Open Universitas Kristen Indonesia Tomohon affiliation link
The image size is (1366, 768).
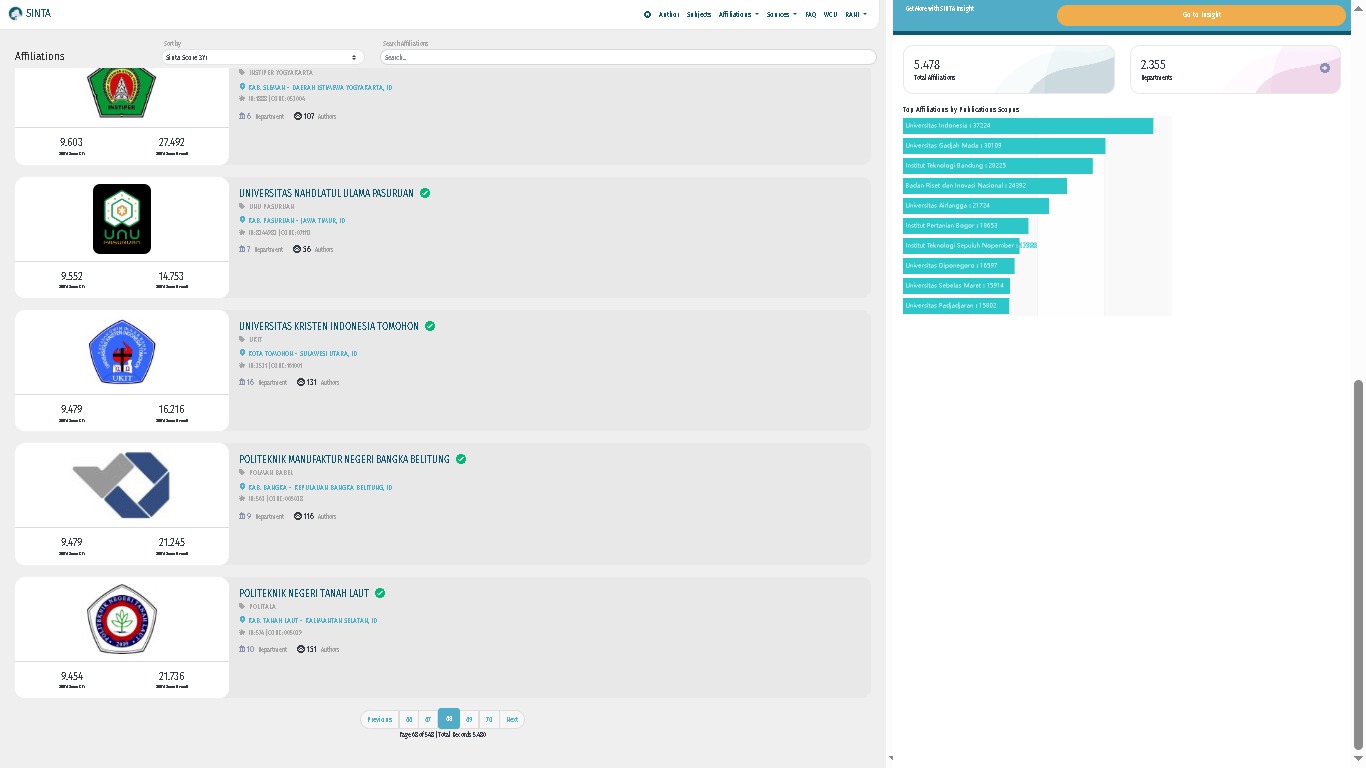pyautogui.click(x=329, y=326)
